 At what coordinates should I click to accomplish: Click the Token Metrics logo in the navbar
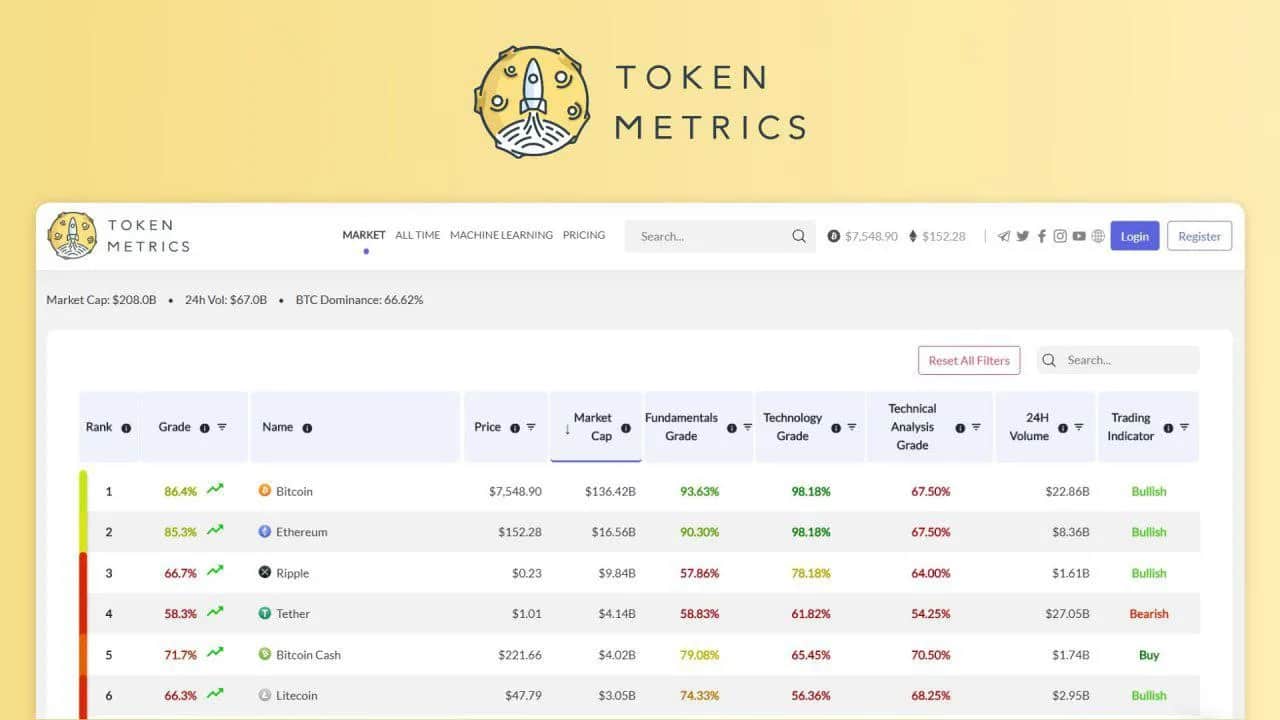pos(119,236)
